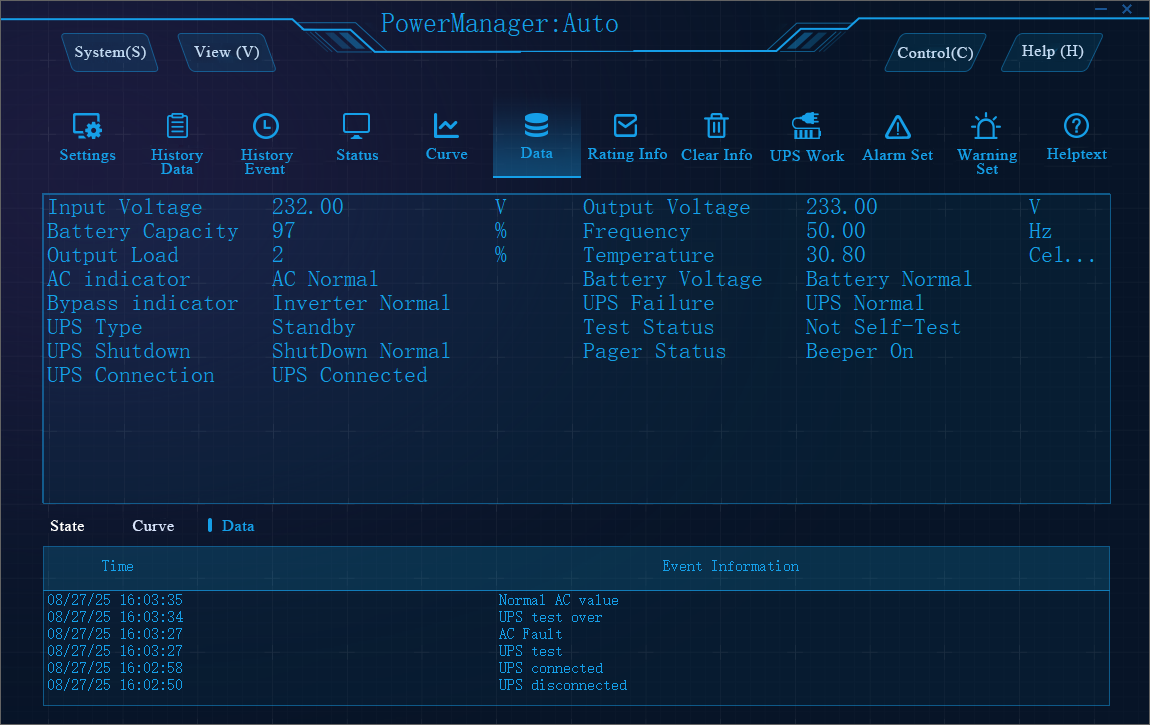Open the System(S) menu
Screen dimensions: 1150x725
coord(110,52)
